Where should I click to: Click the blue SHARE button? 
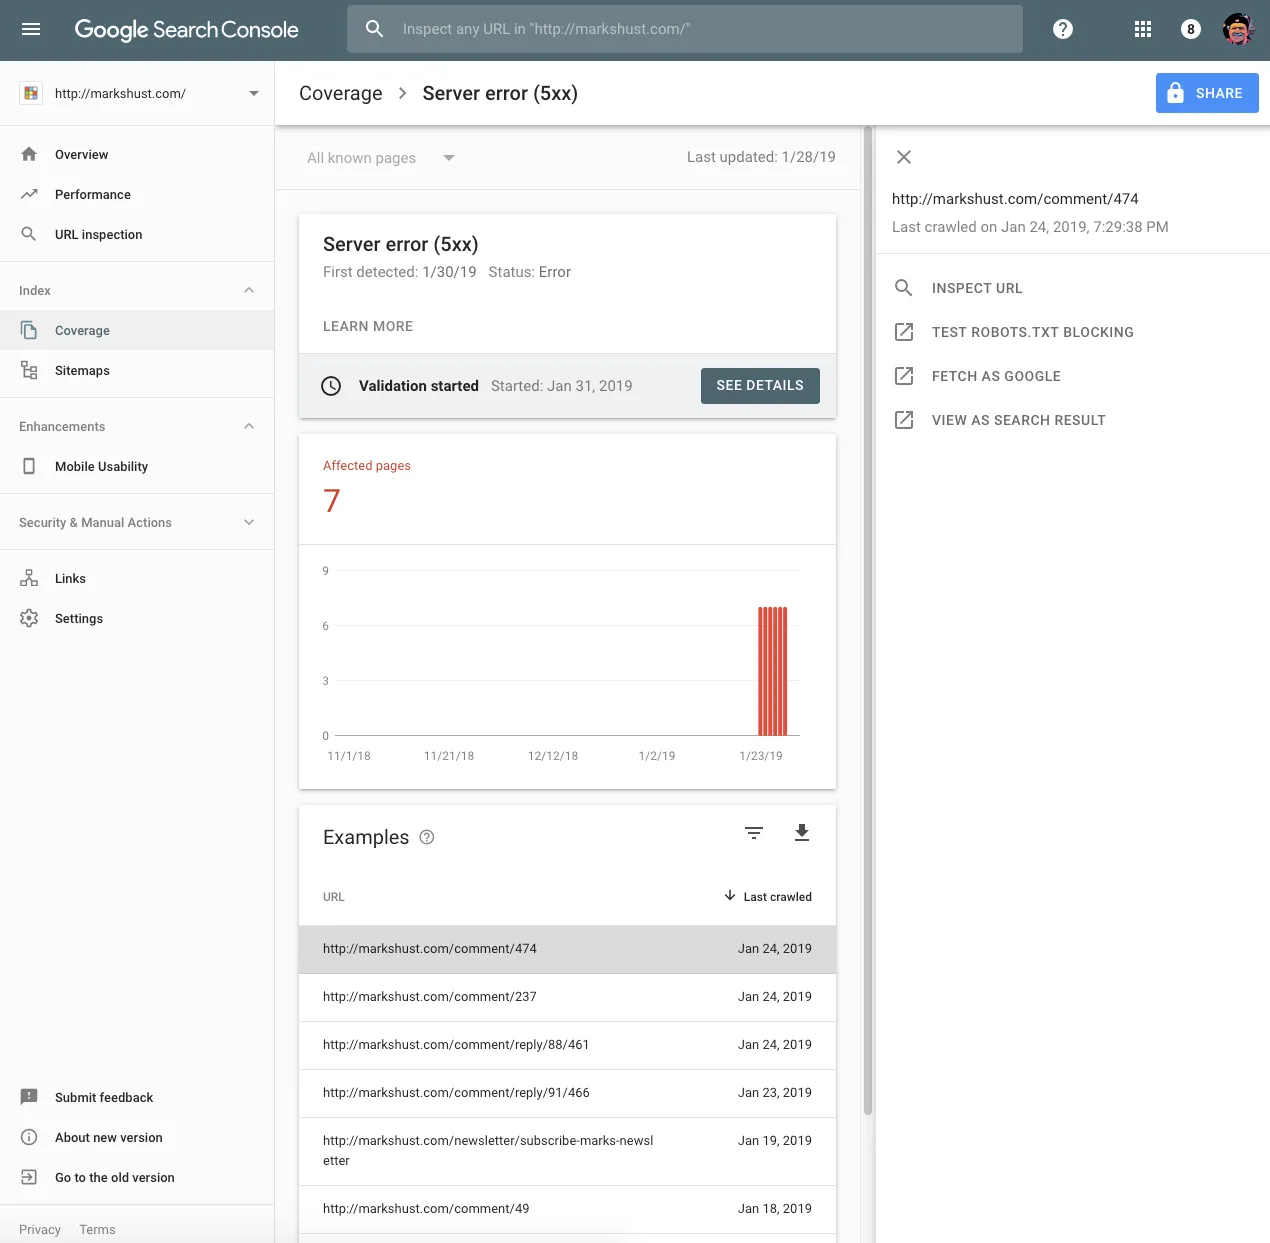[1207, 93]
